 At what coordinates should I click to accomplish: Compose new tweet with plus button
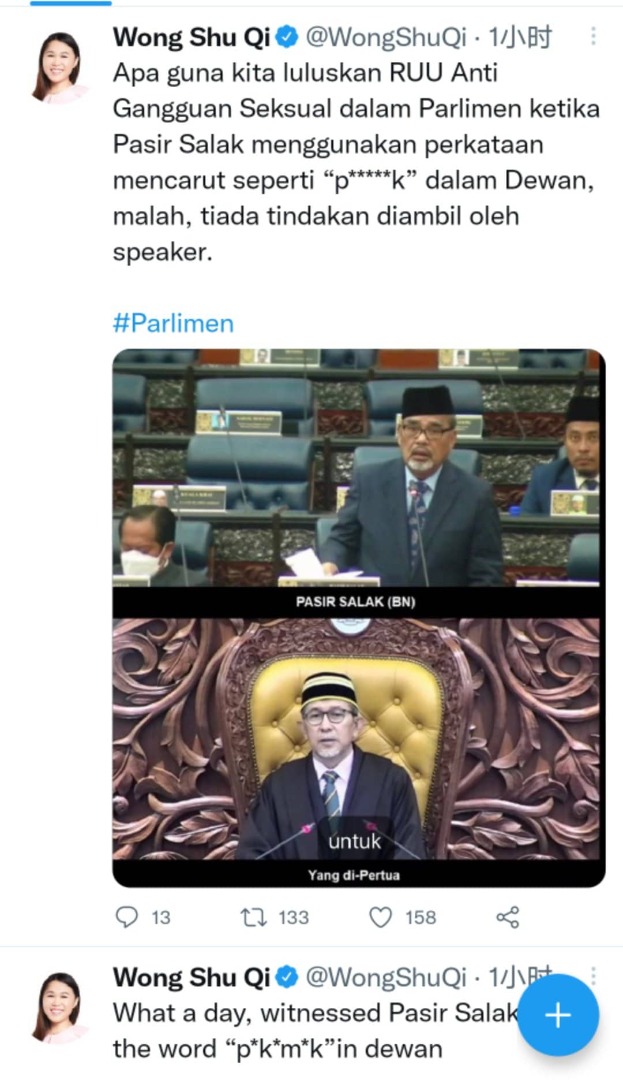pyautogui.click(x=558, y=1015)
